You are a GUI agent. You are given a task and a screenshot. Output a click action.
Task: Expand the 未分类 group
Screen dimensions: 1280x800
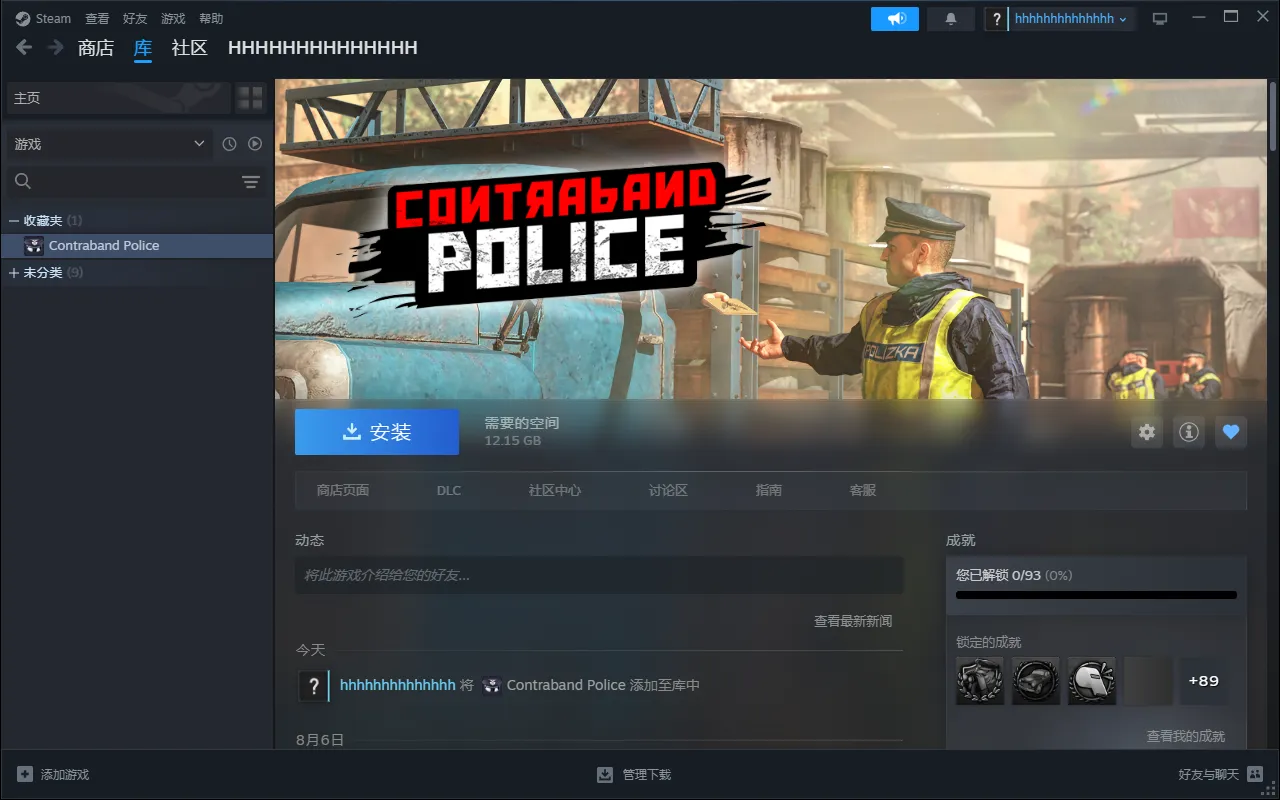click(x=14, y=272)
